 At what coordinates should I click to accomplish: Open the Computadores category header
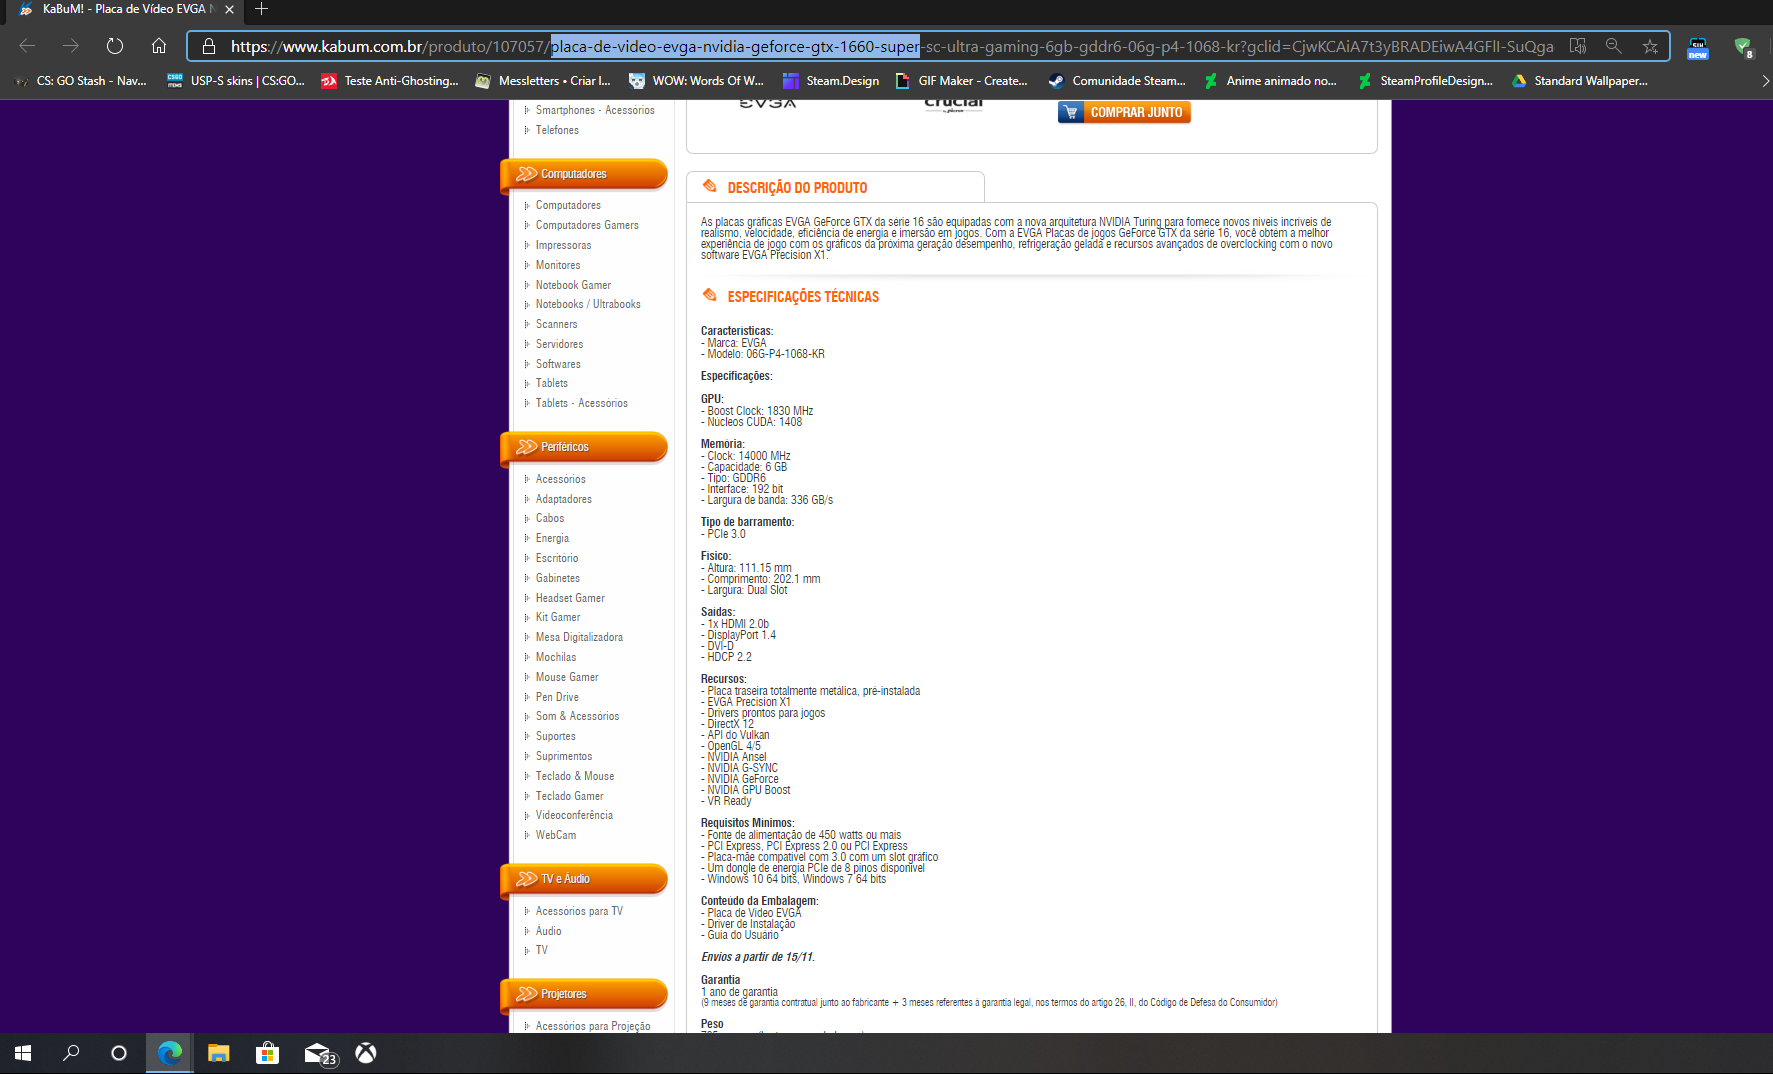point(585,174)
